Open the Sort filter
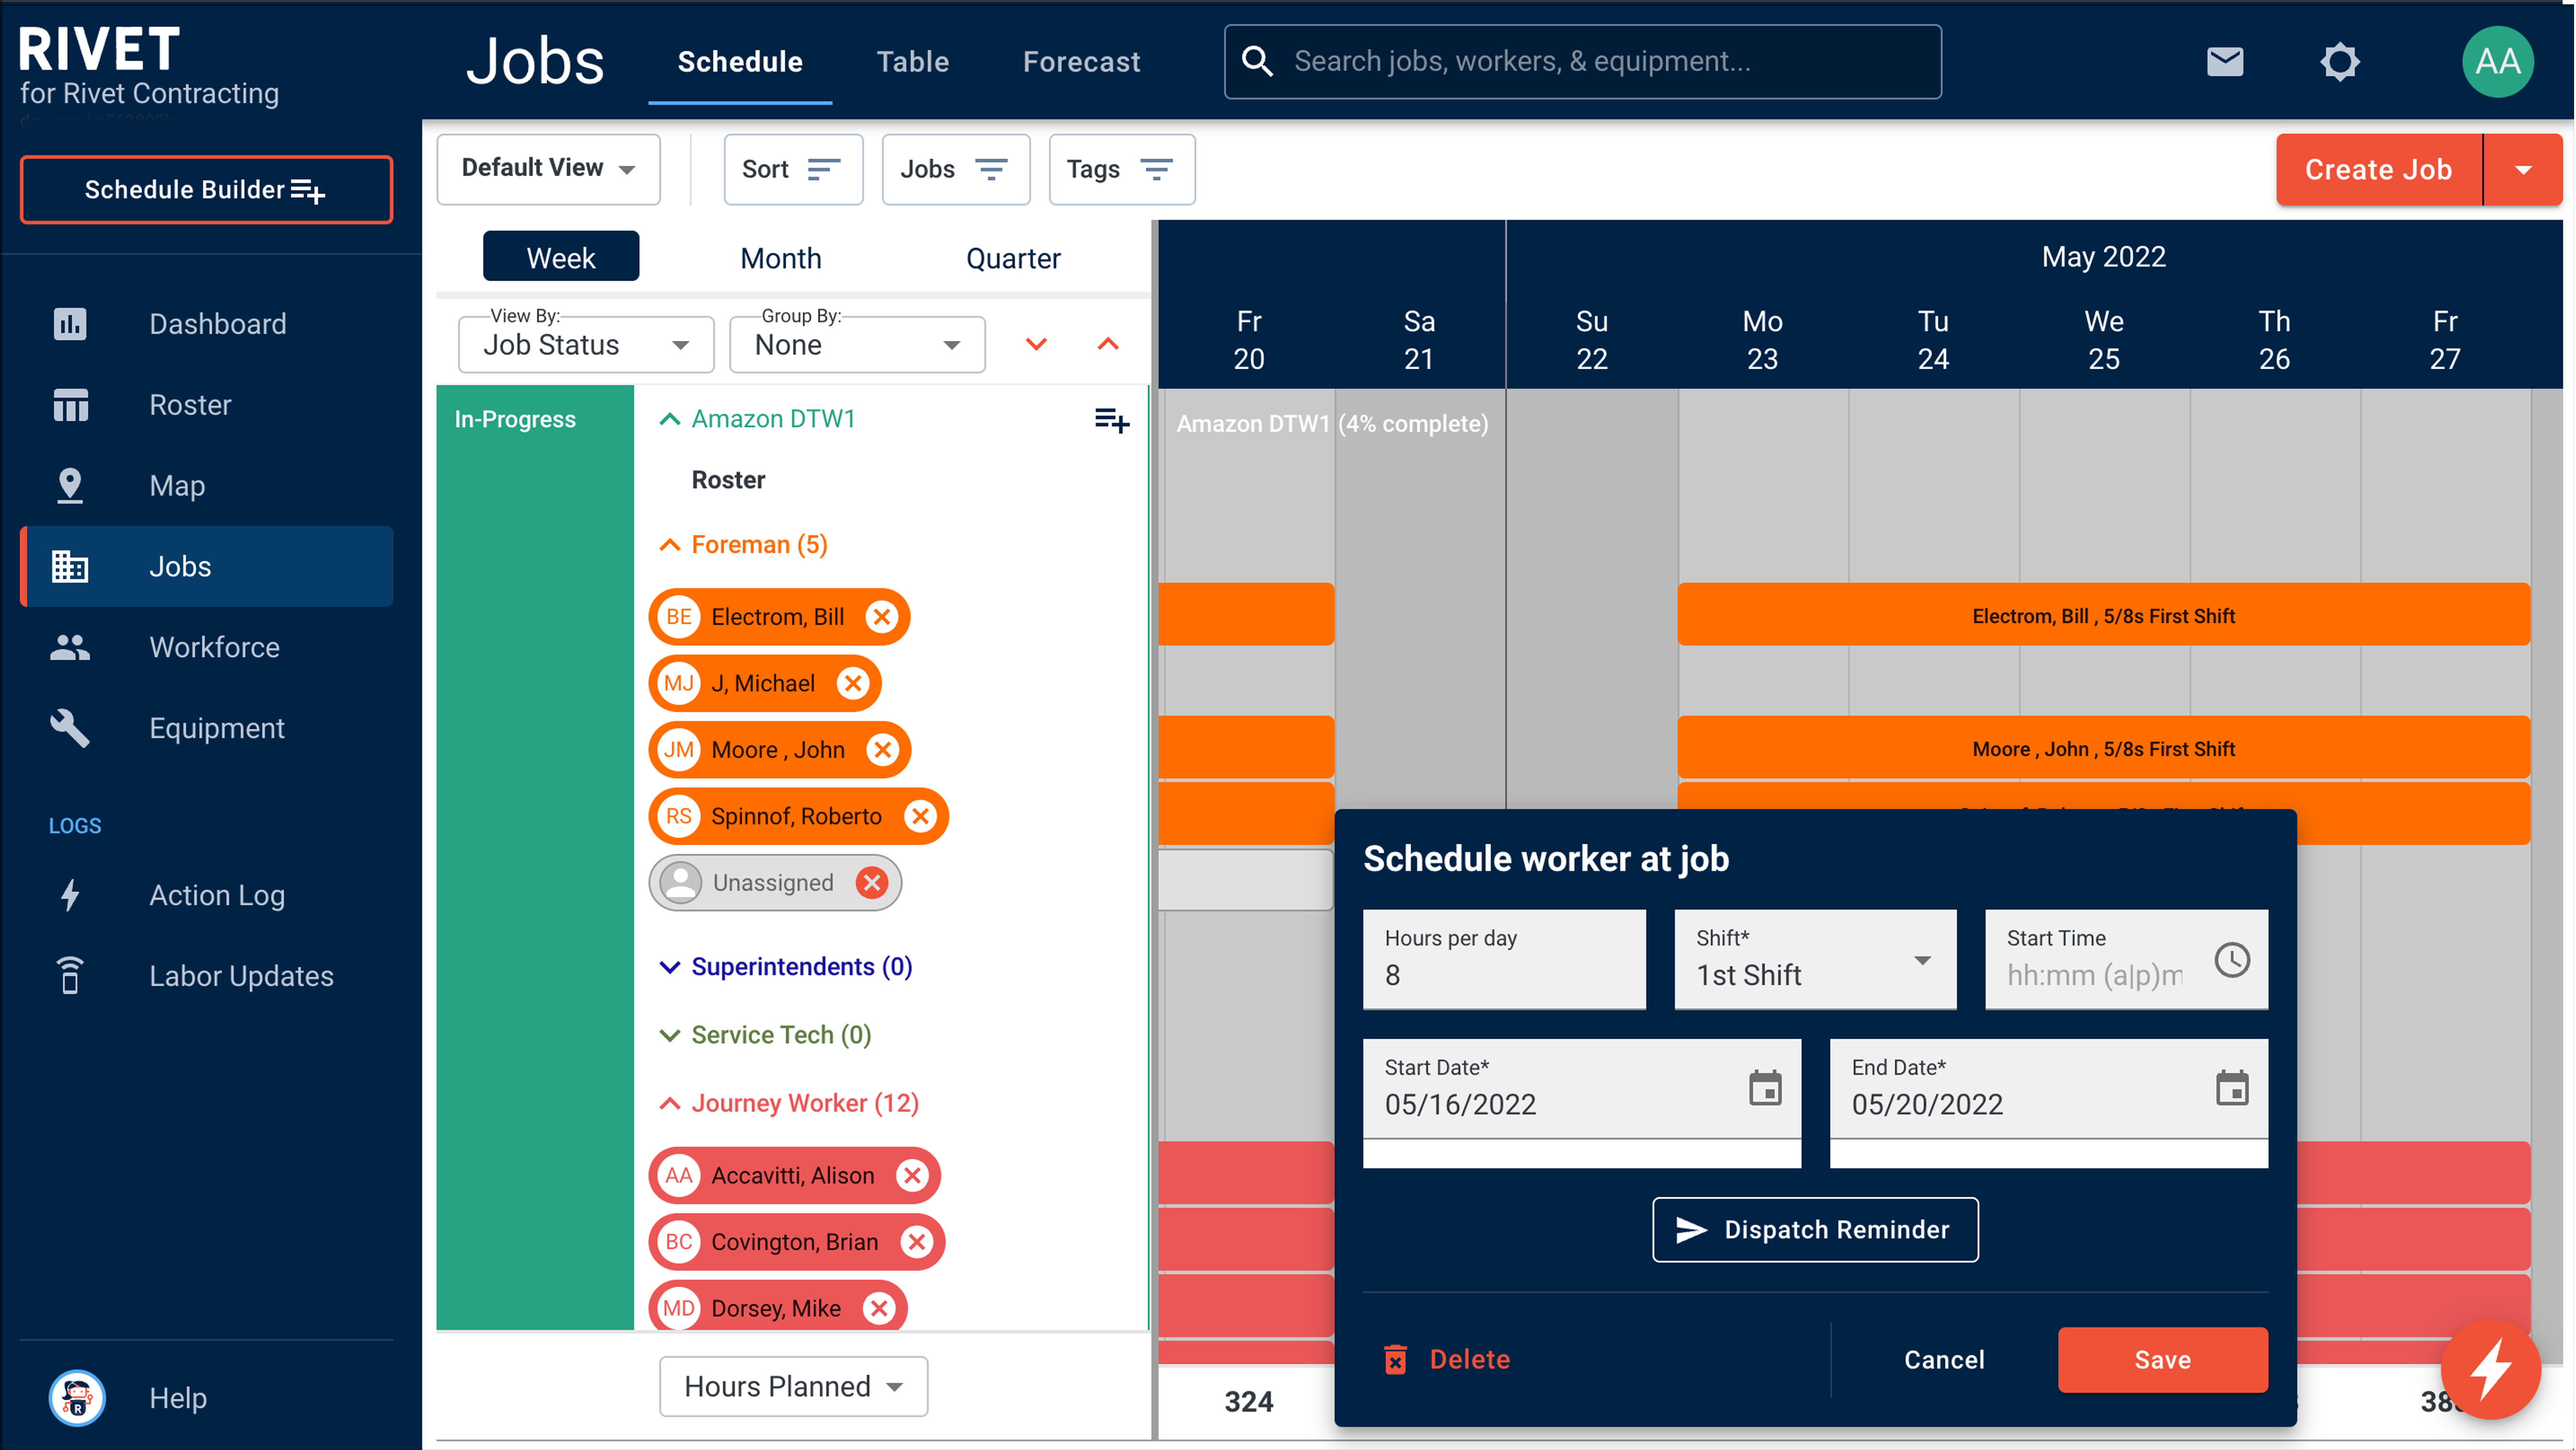 pyautogui.click(x=793, y=169)
